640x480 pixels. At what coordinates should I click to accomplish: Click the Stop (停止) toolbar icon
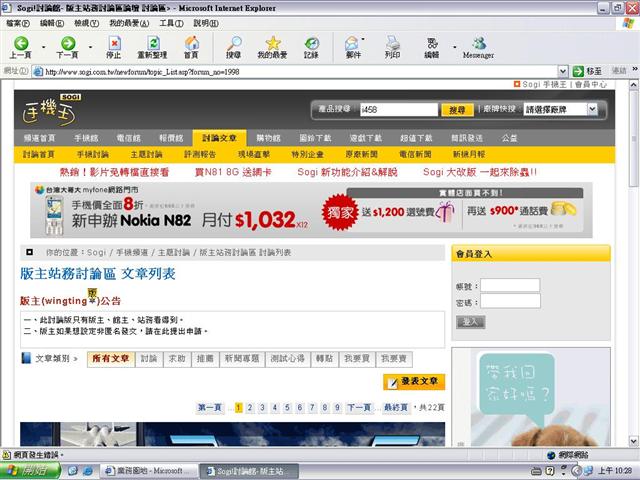[113, 43]
